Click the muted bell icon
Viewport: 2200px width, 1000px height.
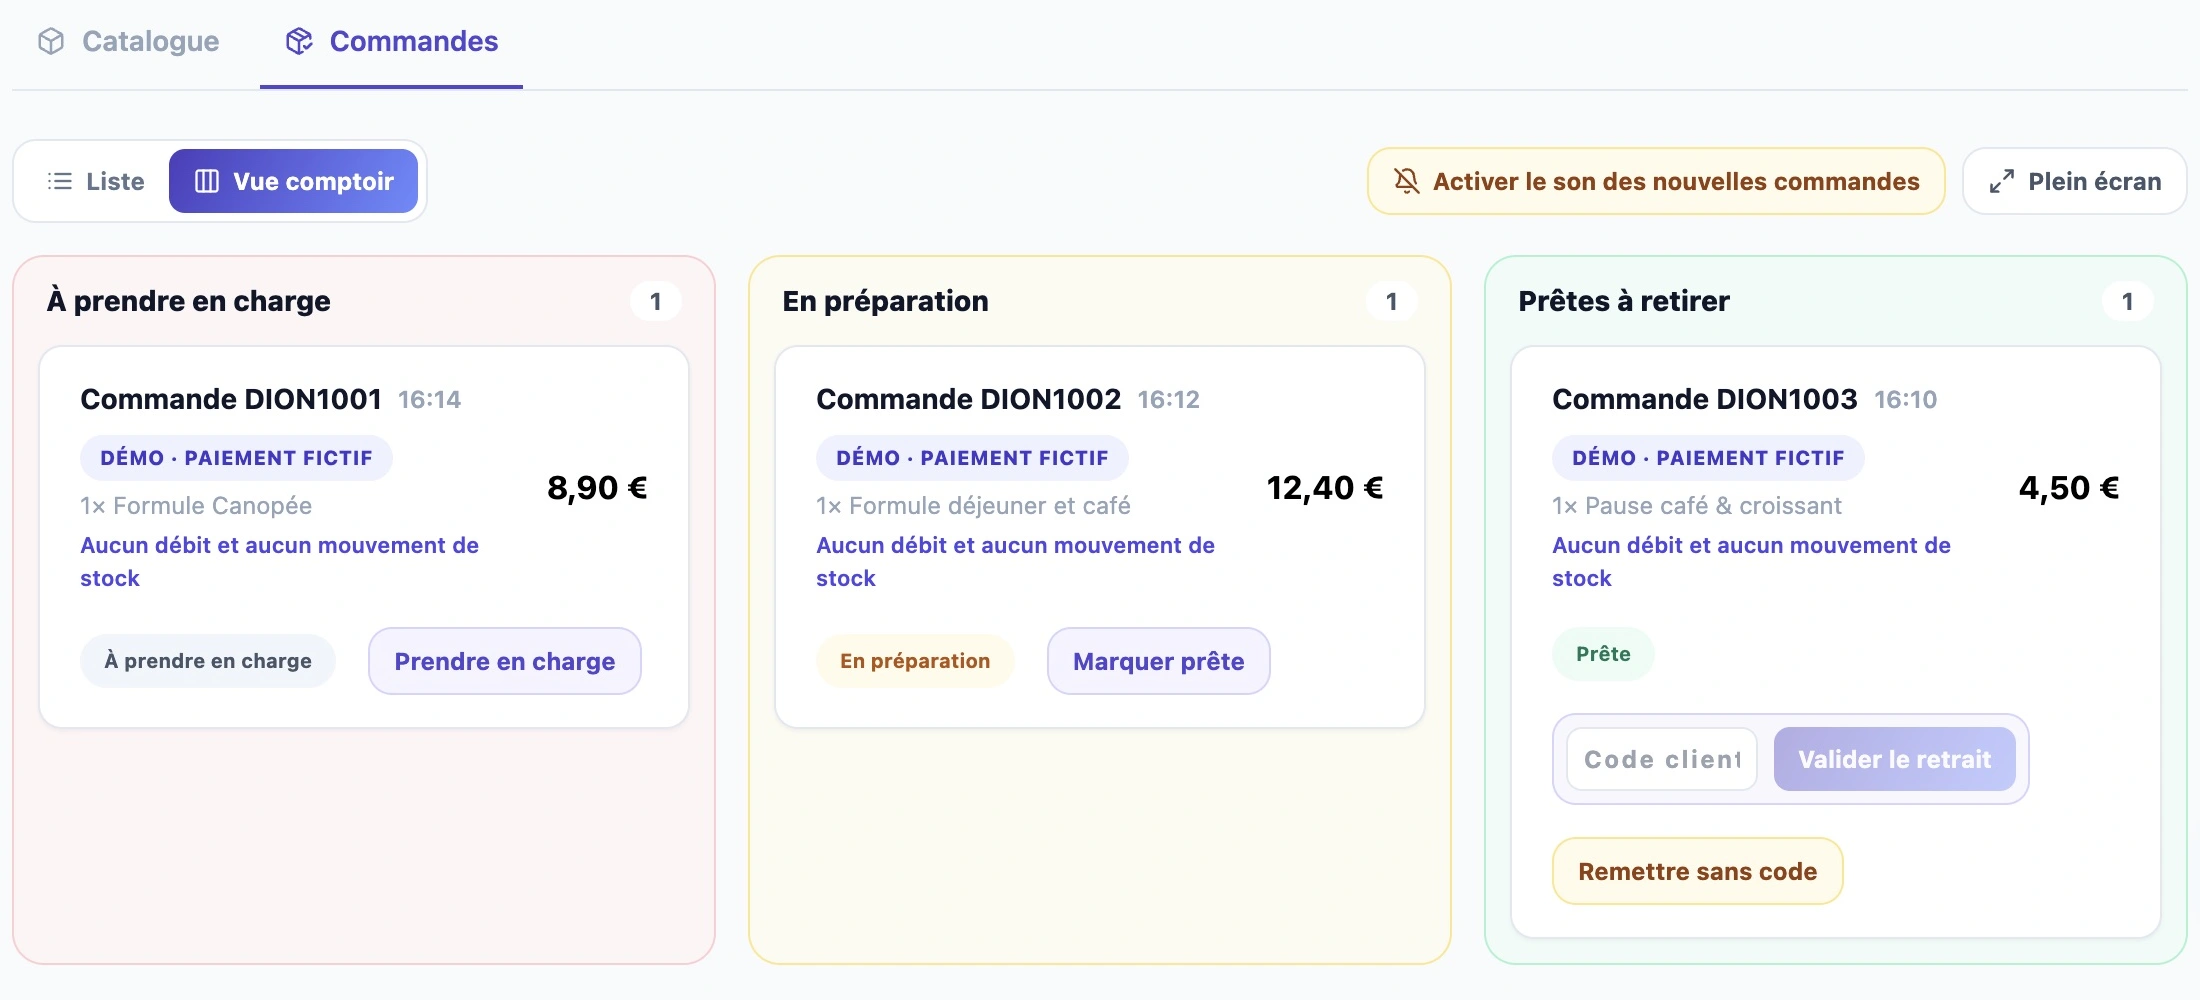(1407, 181)
